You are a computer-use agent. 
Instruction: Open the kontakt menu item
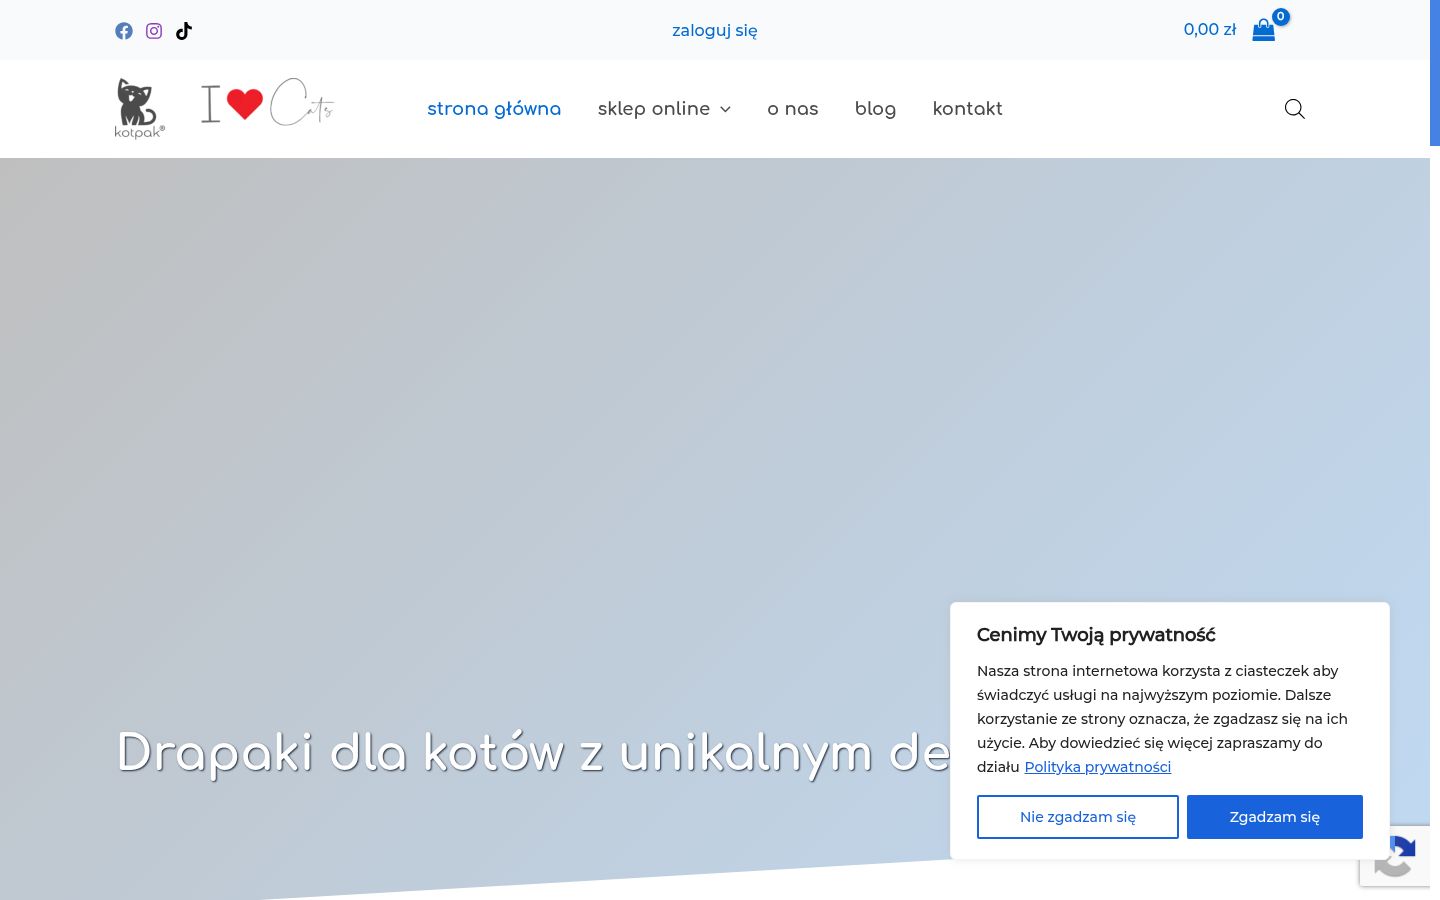[968, 109]
